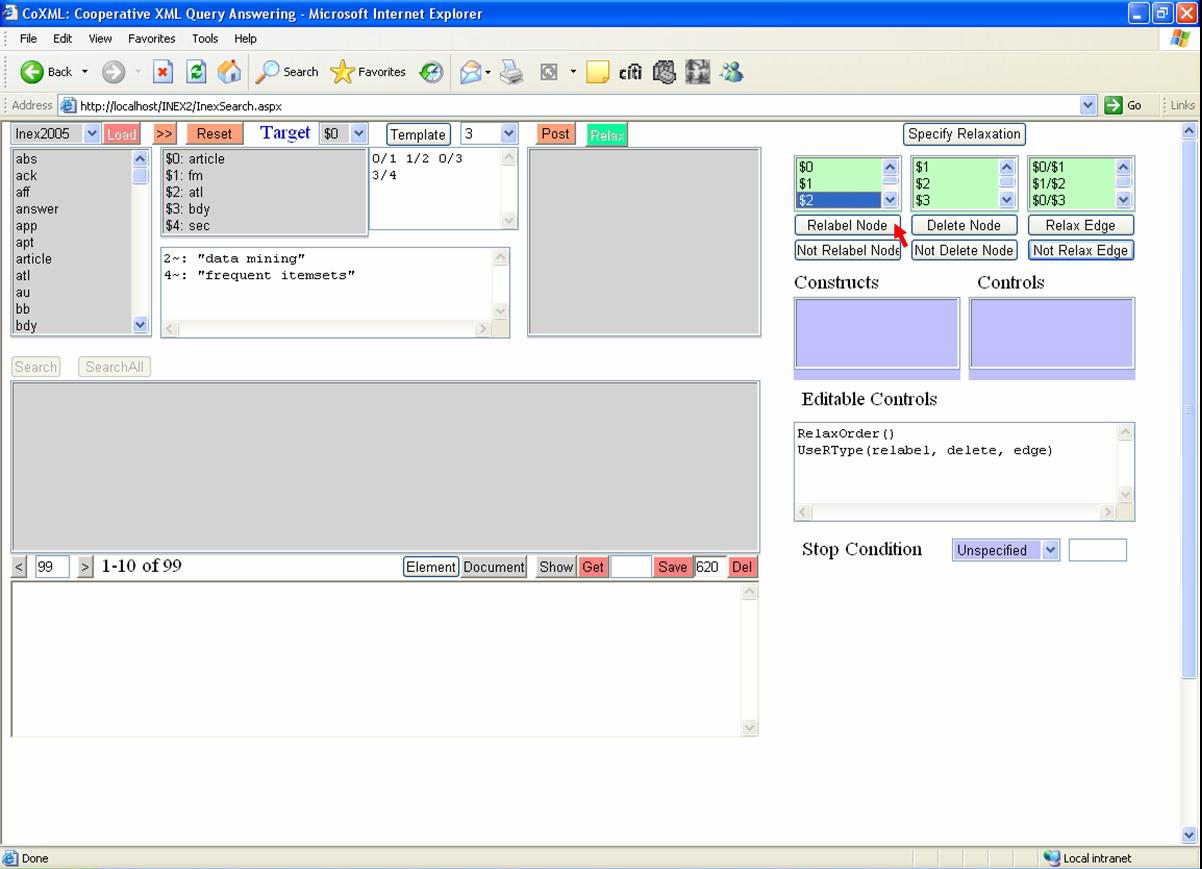Screen dimensions: 1202x869
Task: Expand the Stop Condition Unspecified dropdown
Action: (1050, 550)
